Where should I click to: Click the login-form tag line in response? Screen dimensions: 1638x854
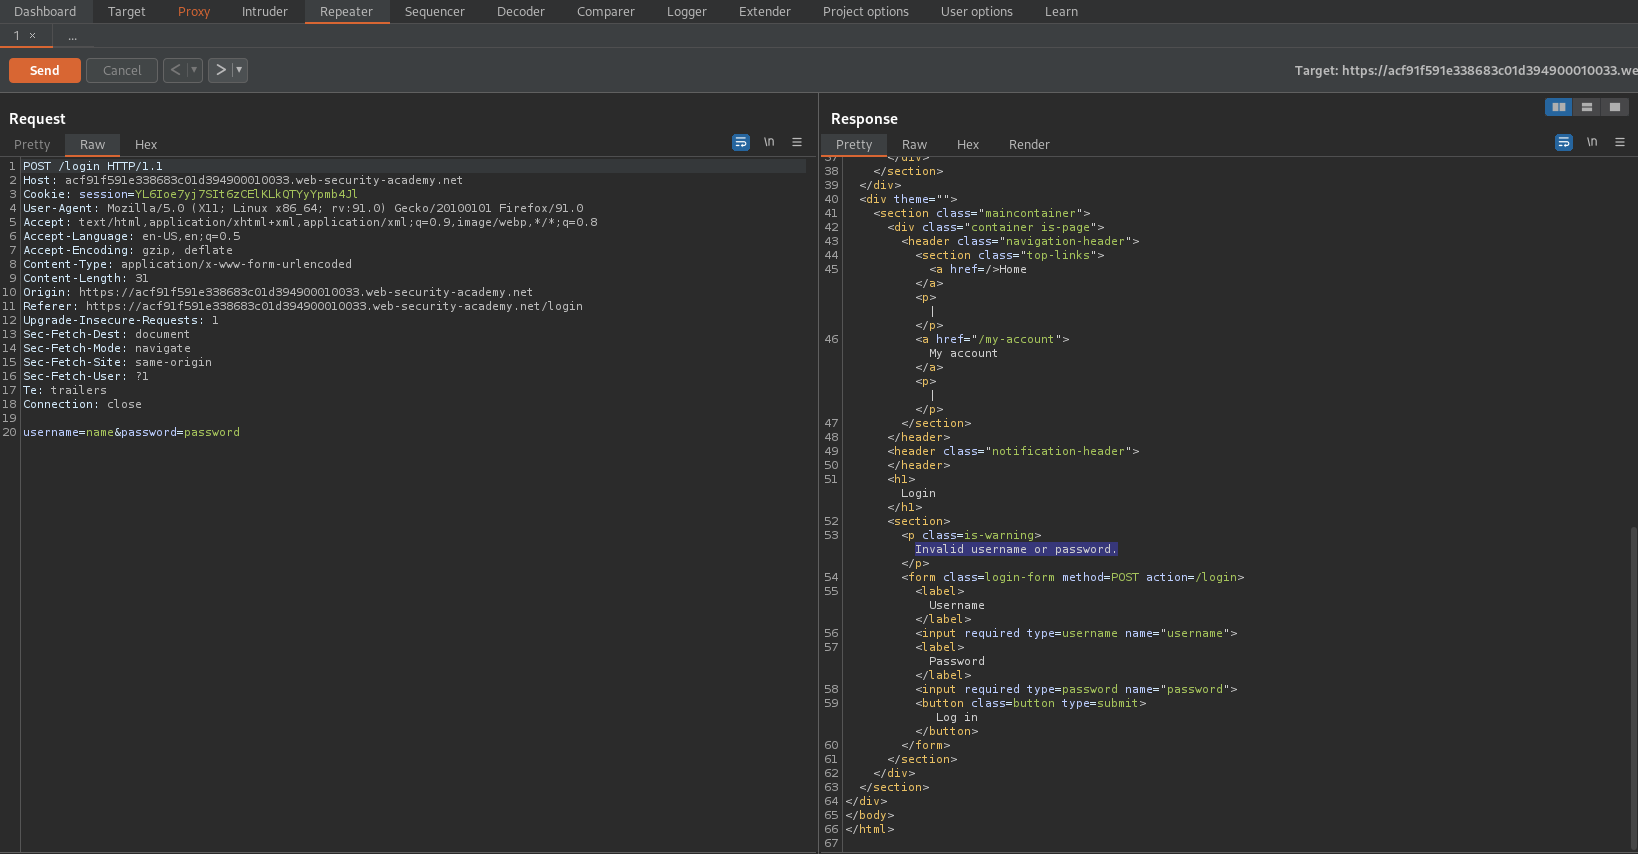(x=1072, y=577)
